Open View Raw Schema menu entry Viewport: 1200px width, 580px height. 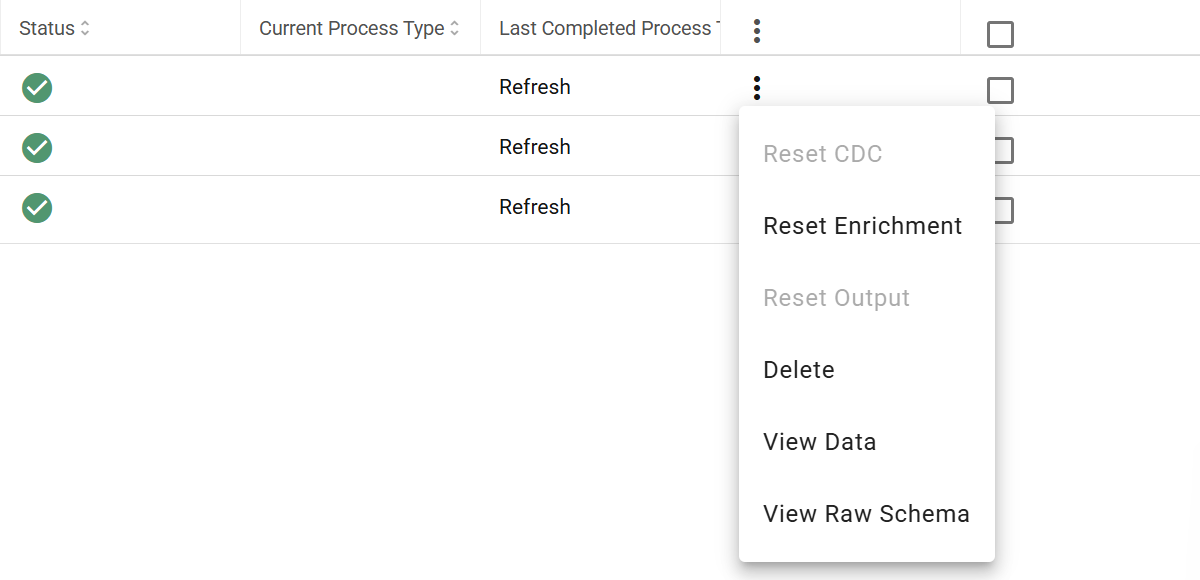[x=867, y=514]
